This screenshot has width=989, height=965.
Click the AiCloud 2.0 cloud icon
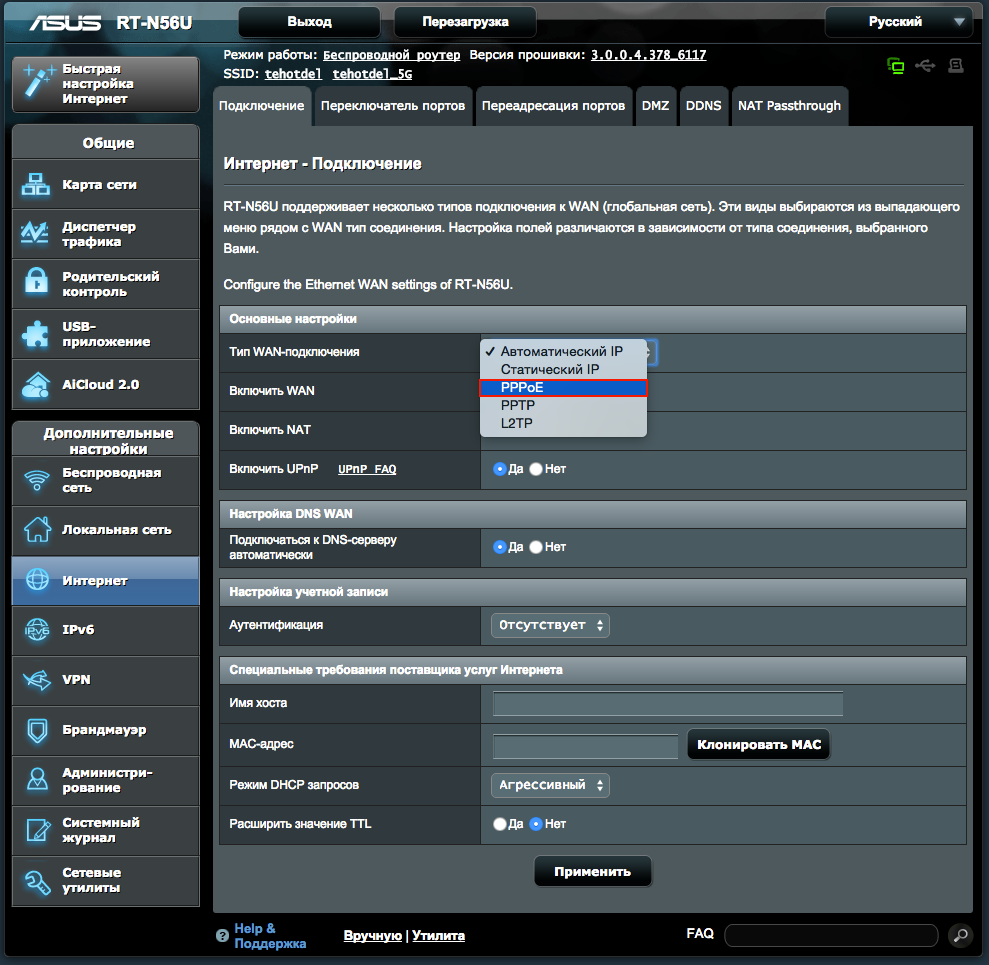[x=36, y=384]
